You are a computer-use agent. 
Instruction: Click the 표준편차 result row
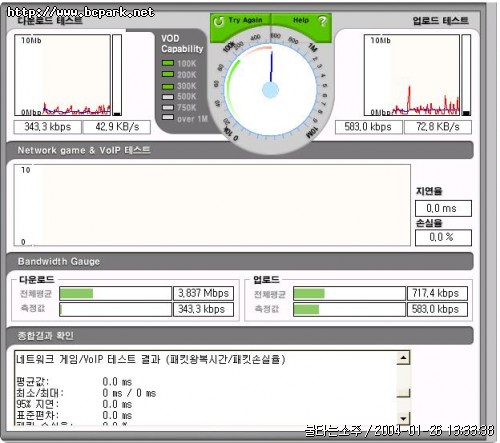coord(74,415)
